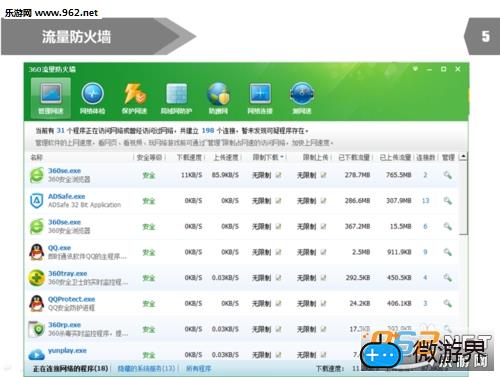Click the vertical scrollbar thumb of process list

click(x=463, y=197)
